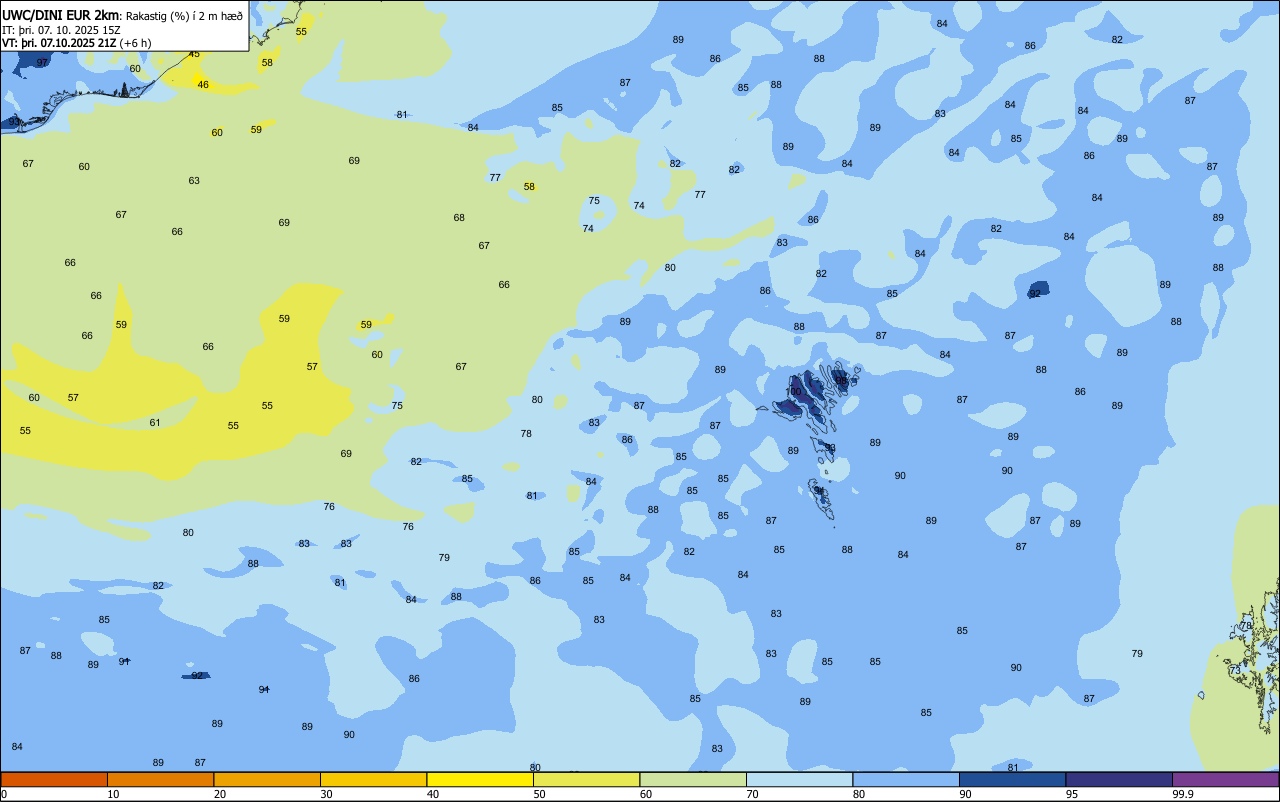The width and height of the screenshot is (1280, 802).
Task: Click the '46' humidity value in yellow area
Action: point(203,85)
